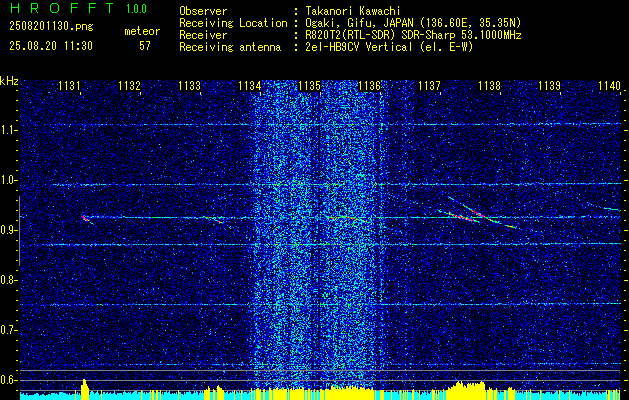Click the 1134 time axis label
This screenshot has width=629, height=400.
249,85
